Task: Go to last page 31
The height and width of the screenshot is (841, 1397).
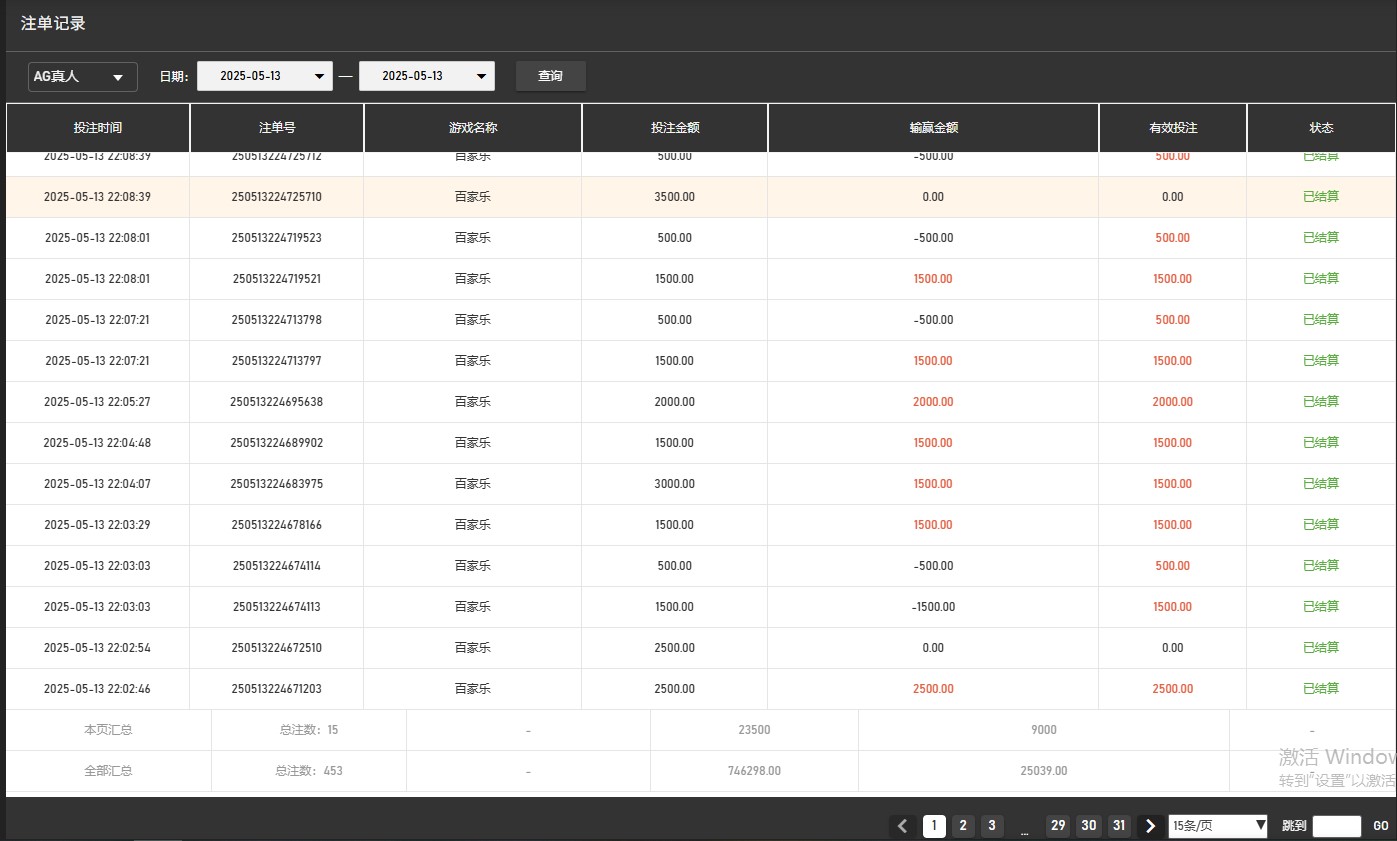Action: 1119,826
